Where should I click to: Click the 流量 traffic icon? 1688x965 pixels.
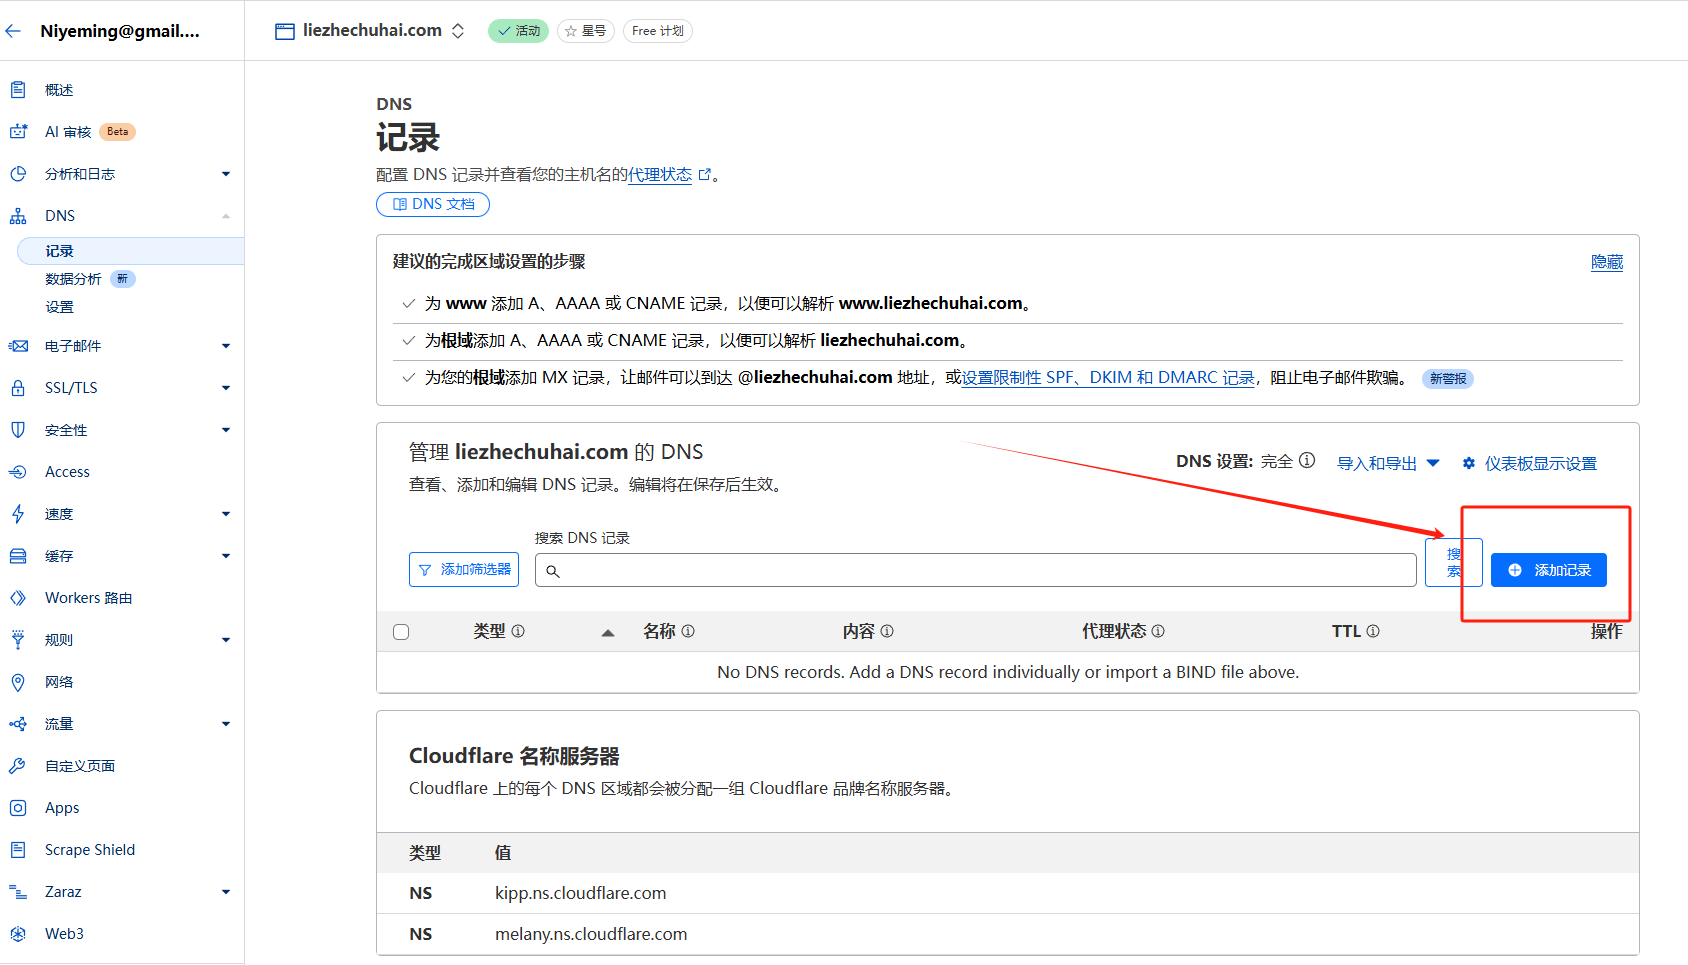(18, 724)
